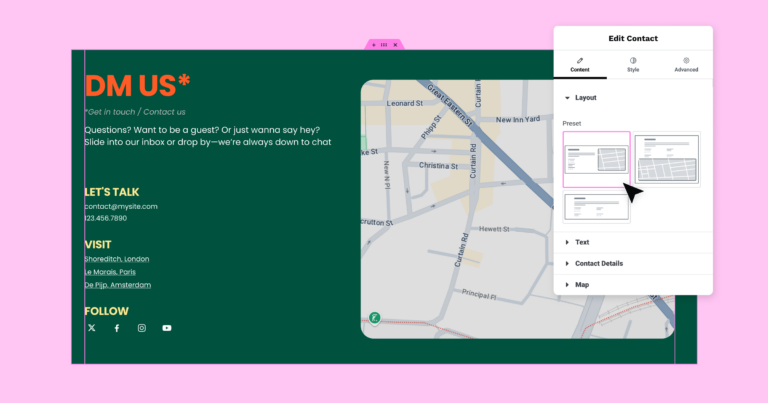The width and height of the screenshot is (768, 403).
Task: Click the contact@mysite.com email link
Action: pyautogui.click(x=121, y=206)
